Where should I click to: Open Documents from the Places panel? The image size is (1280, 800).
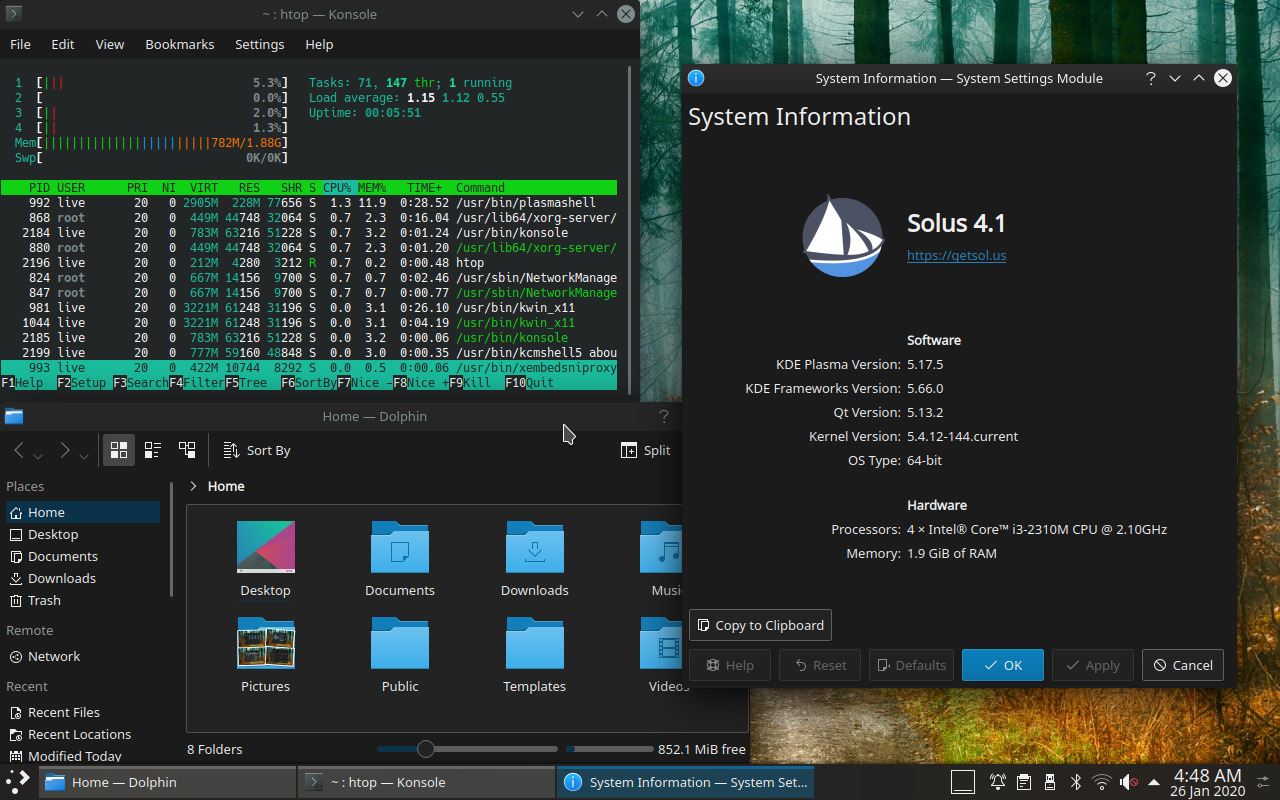pyautogui.click(x=83, y=556)
